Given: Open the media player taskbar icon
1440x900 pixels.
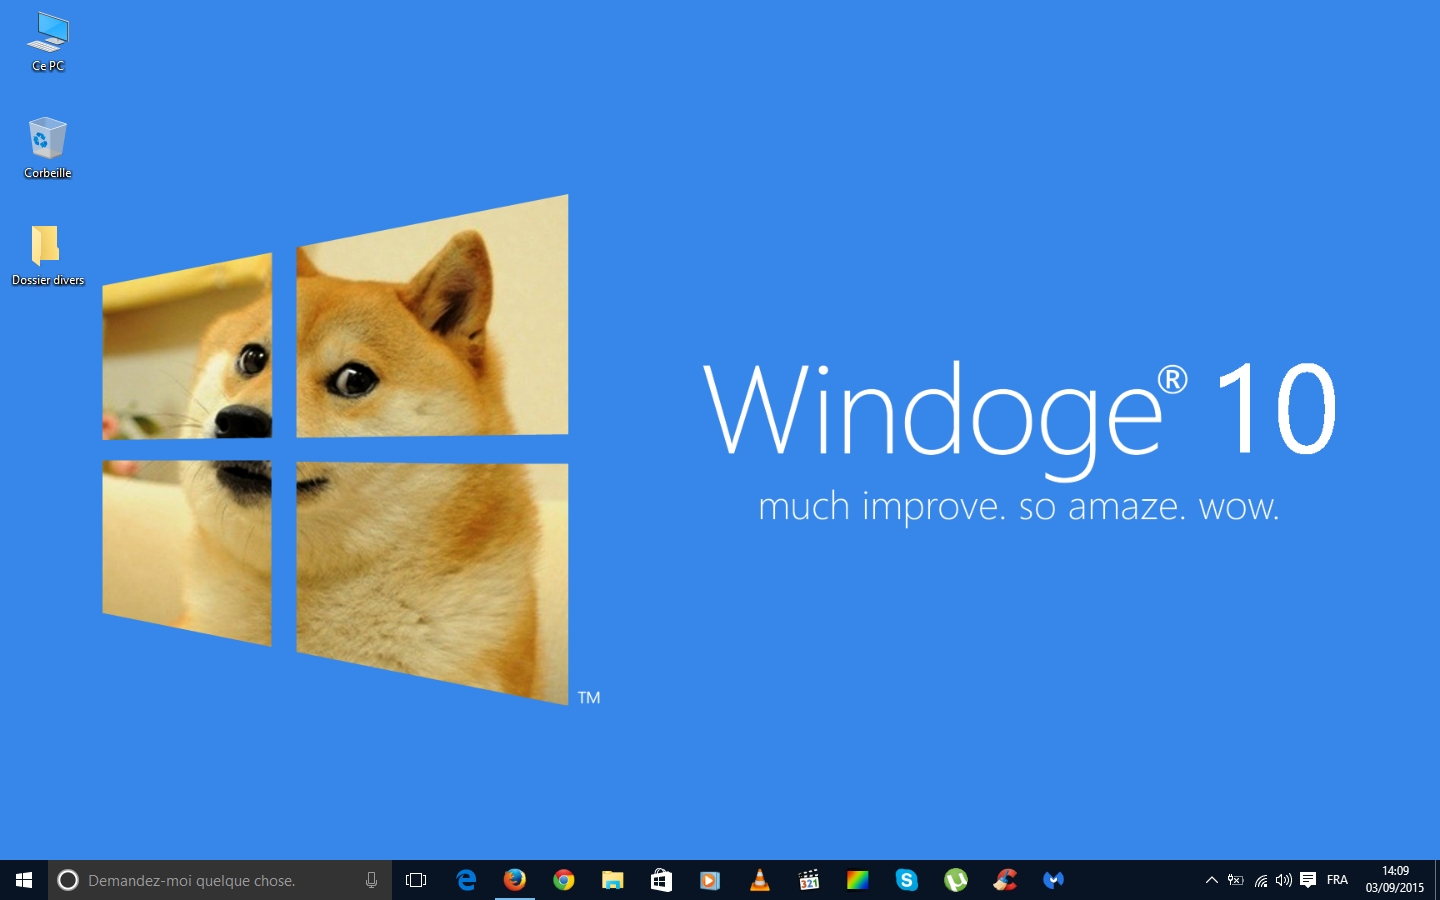Looking at the screenshot, I should pyautogui.click(x=710, y=880).
